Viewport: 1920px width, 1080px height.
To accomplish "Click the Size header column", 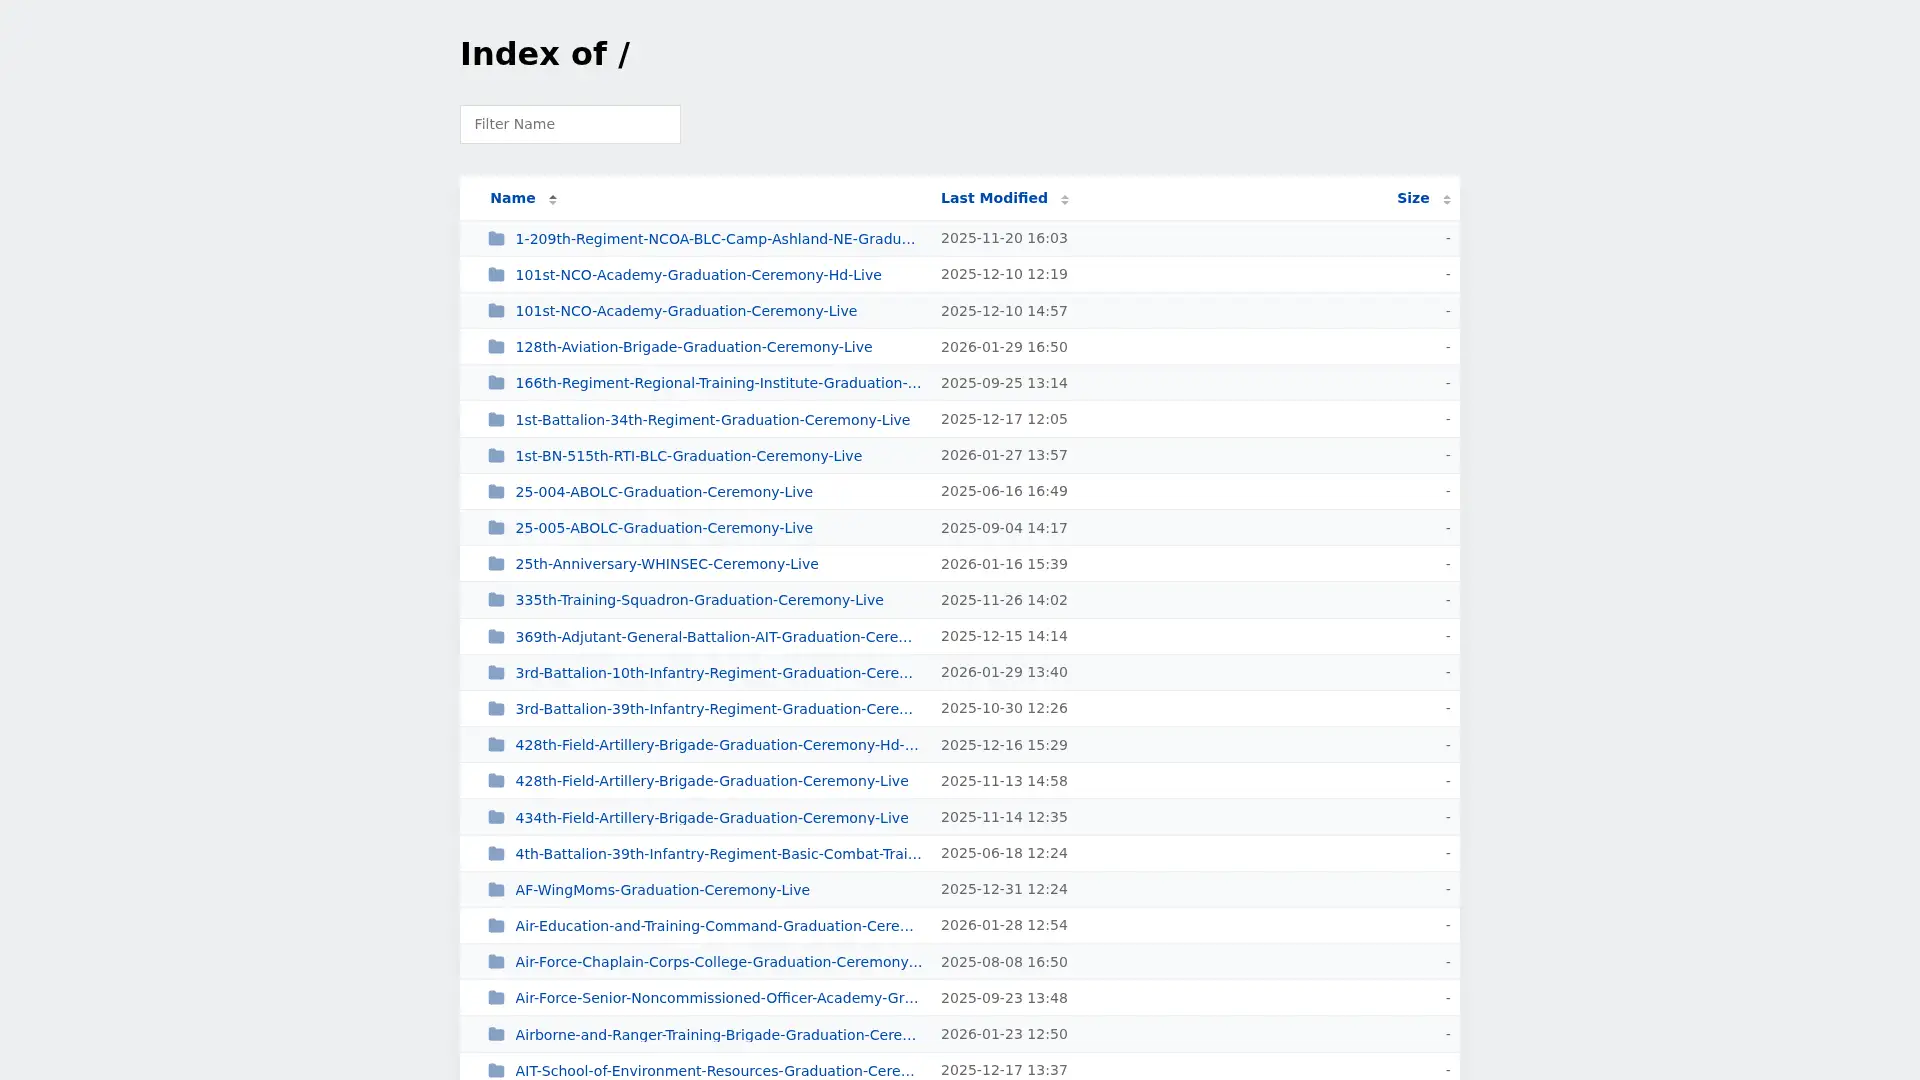I will (x=1413, y=198).
